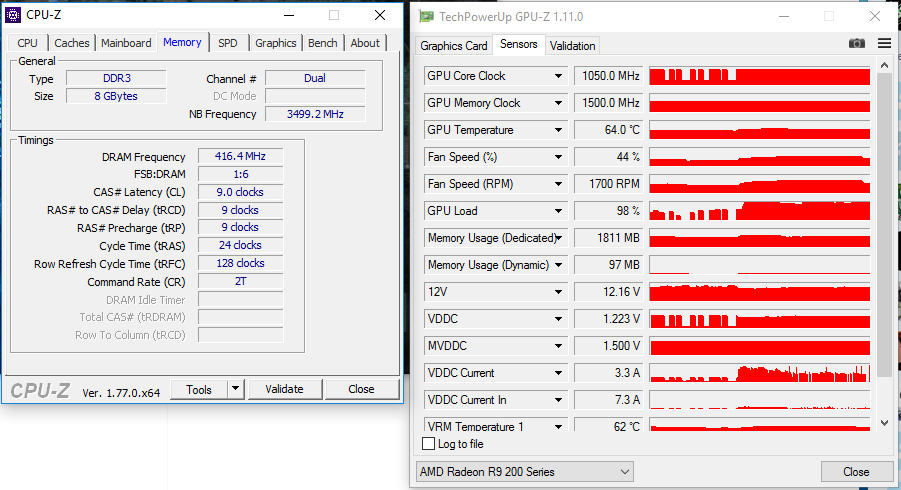This screenshot has height=490, width=901.
Task: Switch to Caches tab in CPU-Z
Action: pos(72,43)
